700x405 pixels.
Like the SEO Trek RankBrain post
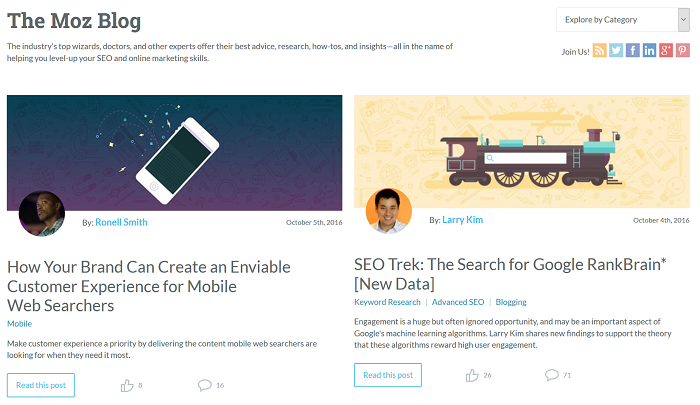(472, 375)
